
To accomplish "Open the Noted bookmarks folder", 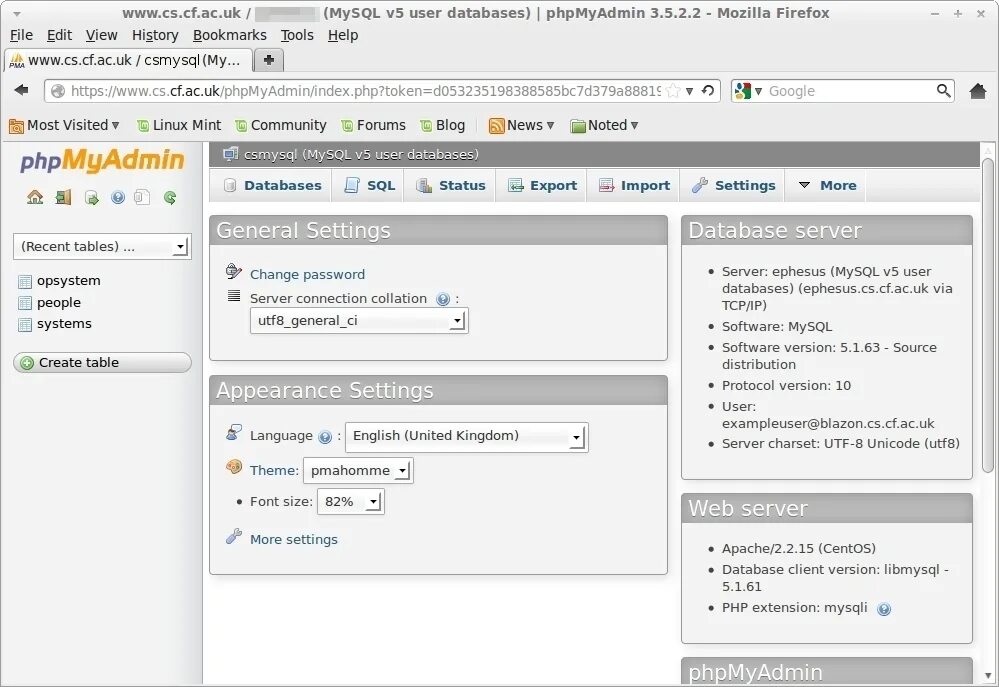I will click(x=604, y=125).
